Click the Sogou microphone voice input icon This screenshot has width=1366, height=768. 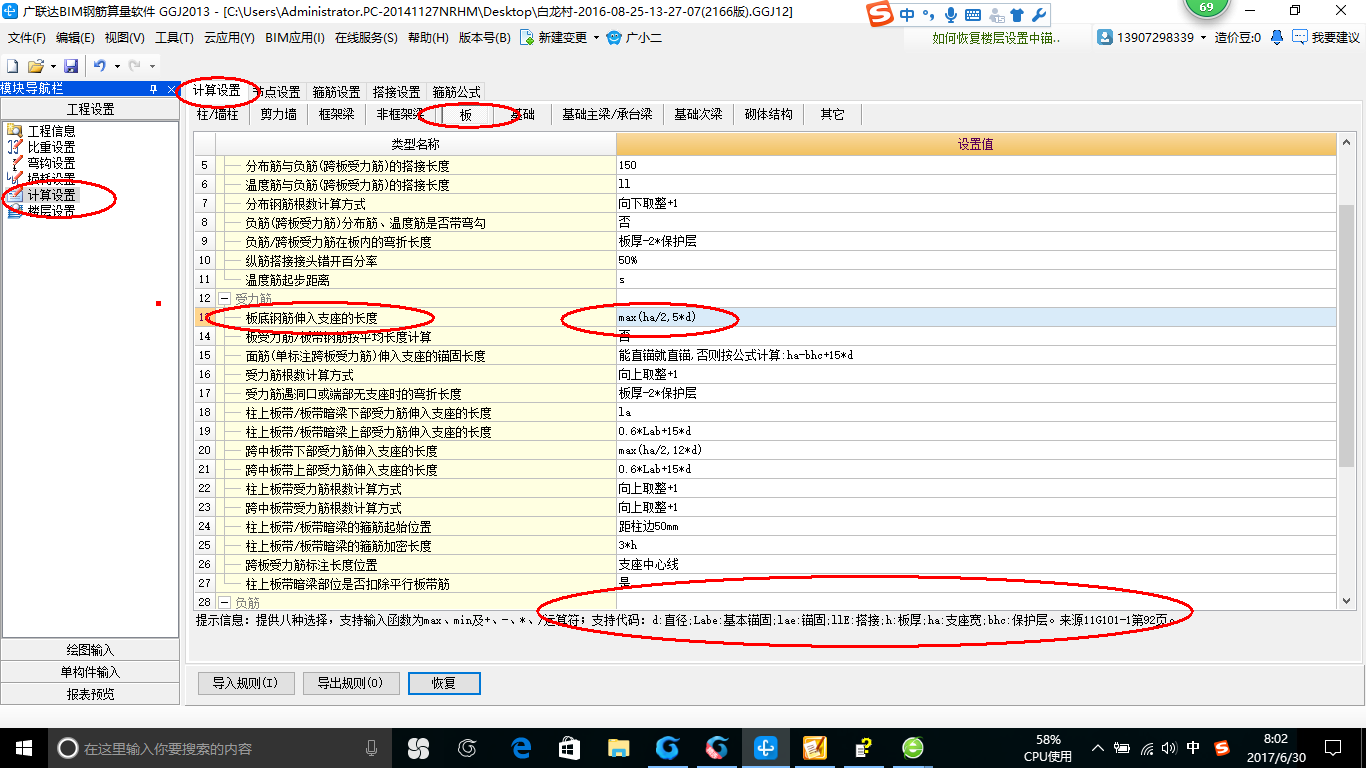tap(950, 15)
